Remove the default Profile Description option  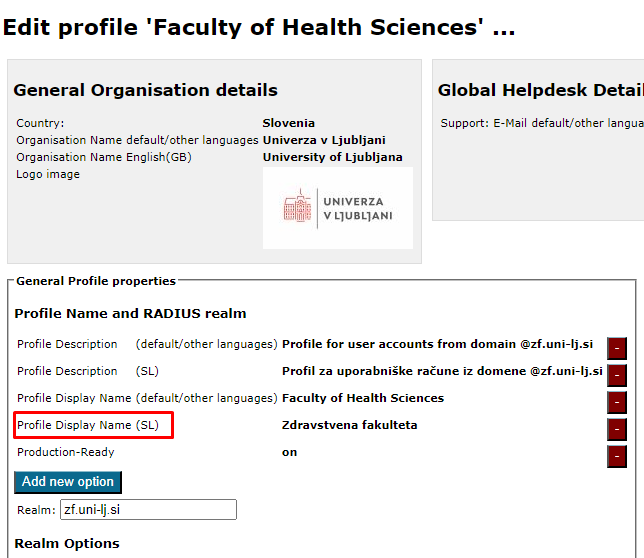617,348
